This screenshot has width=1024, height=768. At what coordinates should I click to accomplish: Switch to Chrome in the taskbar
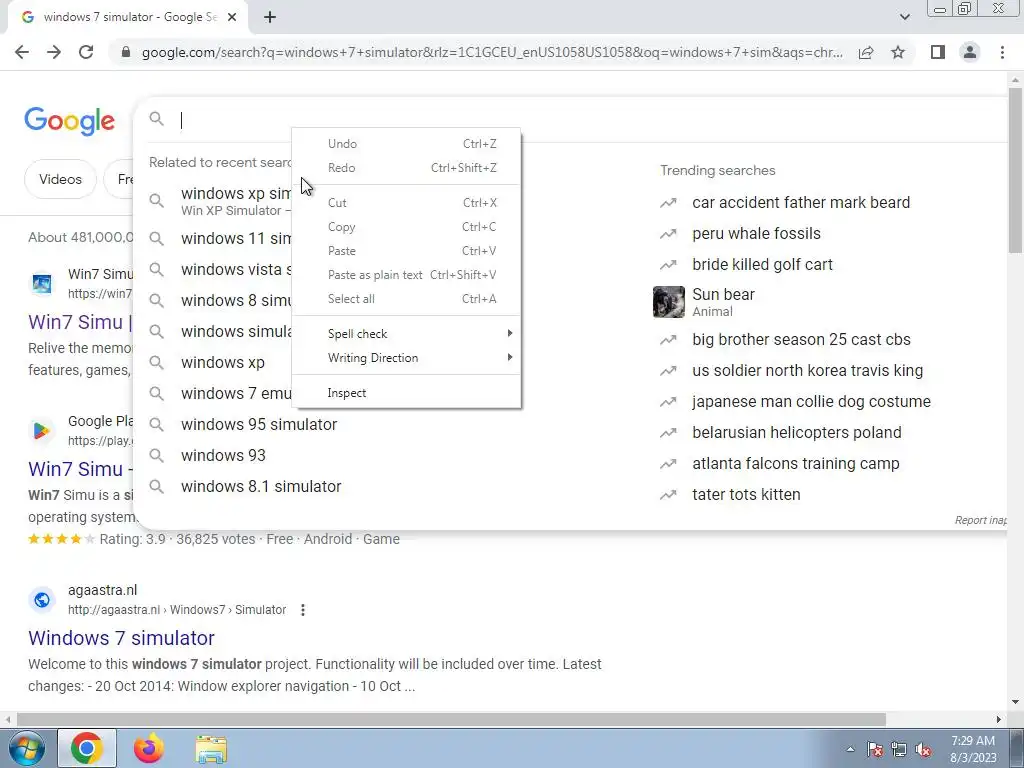coord(87,748)
